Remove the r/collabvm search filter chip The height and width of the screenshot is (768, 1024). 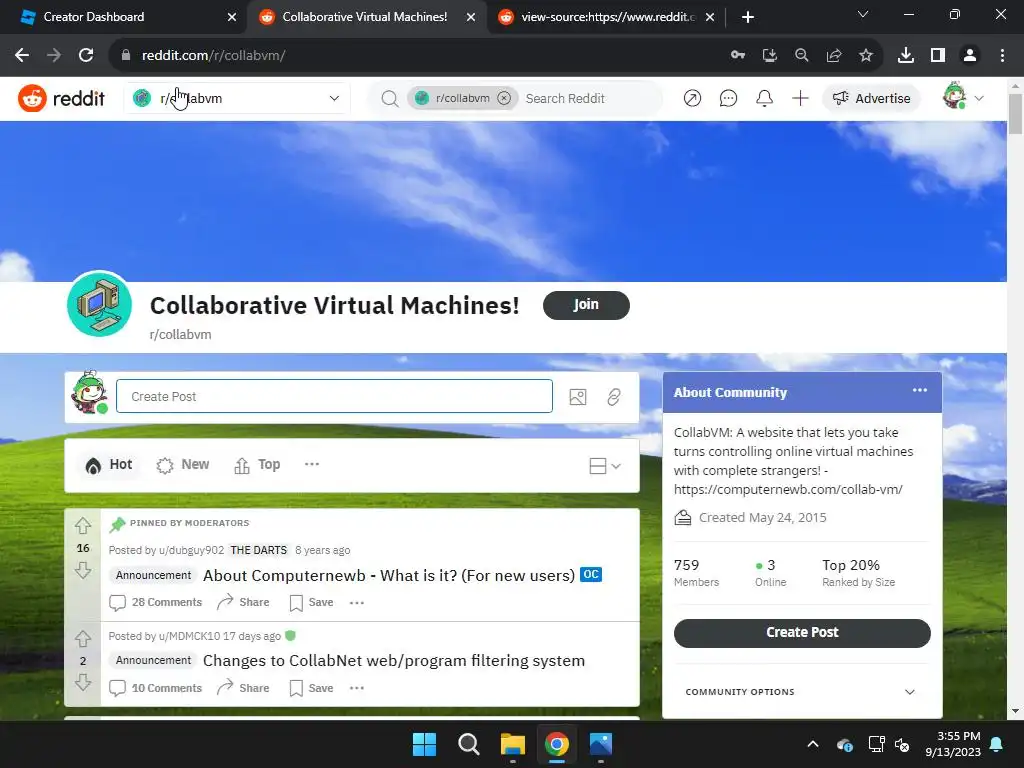pyautogui.click(x=504, y=98)
